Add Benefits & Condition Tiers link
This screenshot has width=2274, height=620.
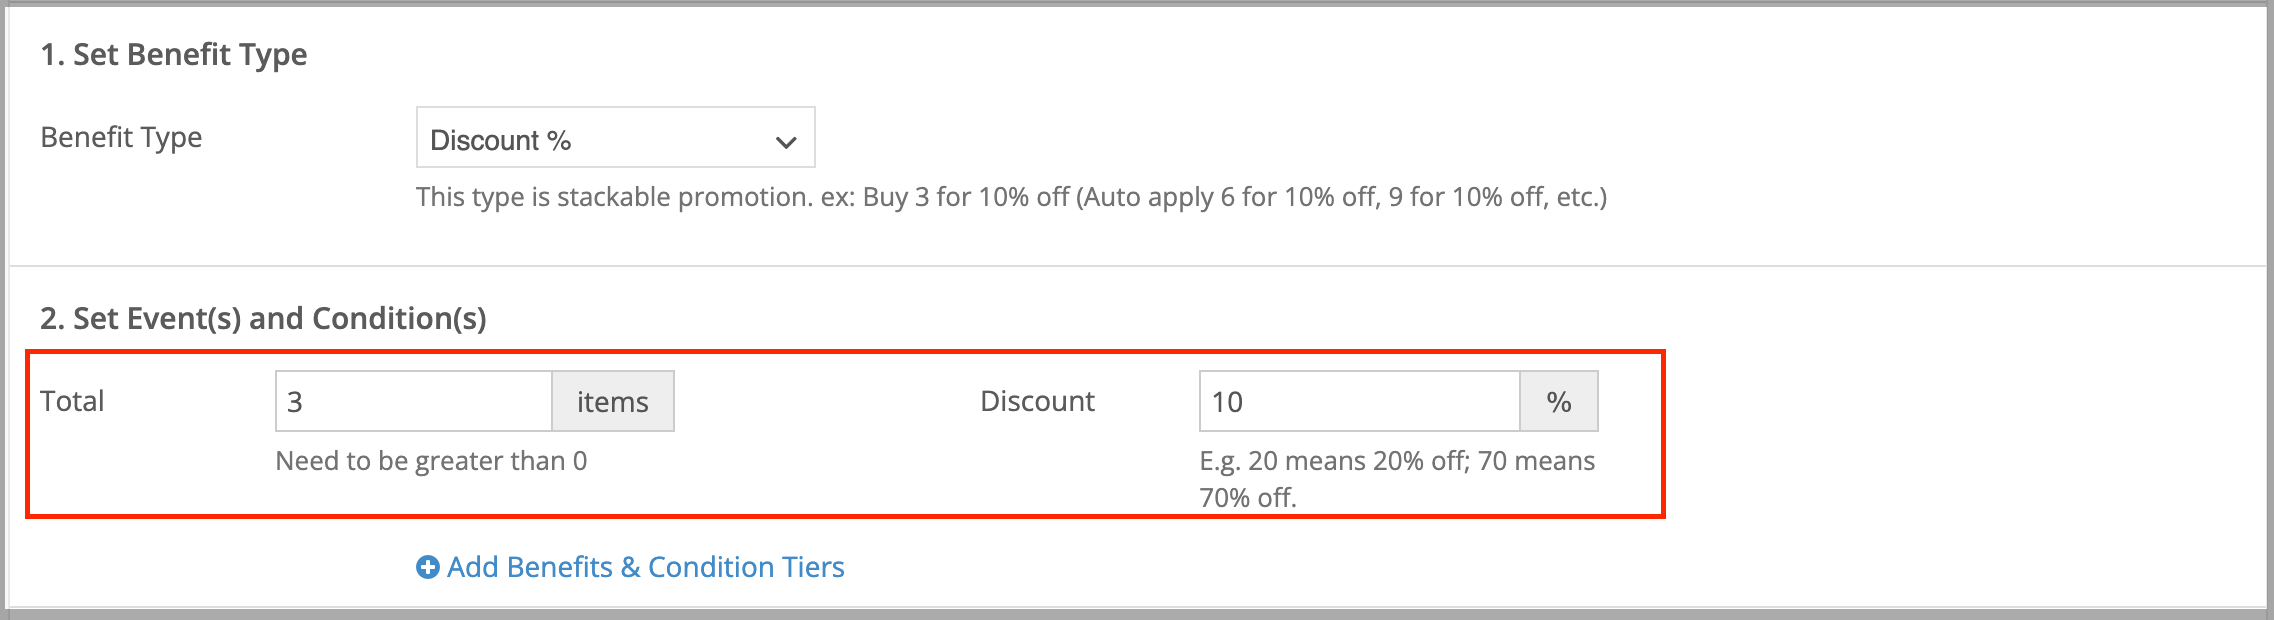[x=631, y=567]
